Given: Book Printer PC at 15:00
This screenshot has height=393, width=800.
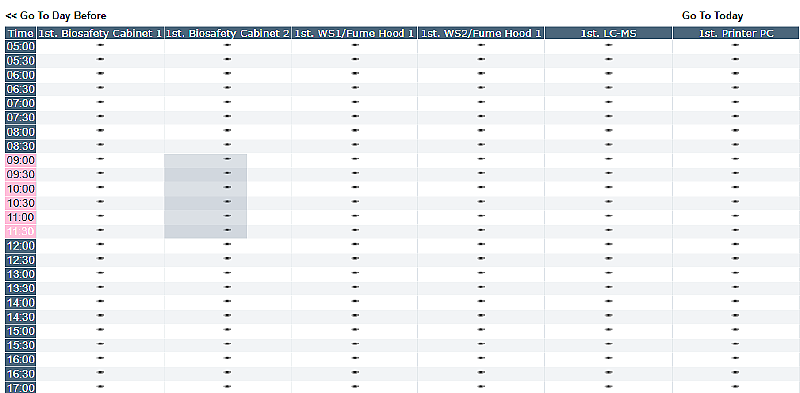Looking at the screenshot, I should pyautogui.click(x=735, y=330).
